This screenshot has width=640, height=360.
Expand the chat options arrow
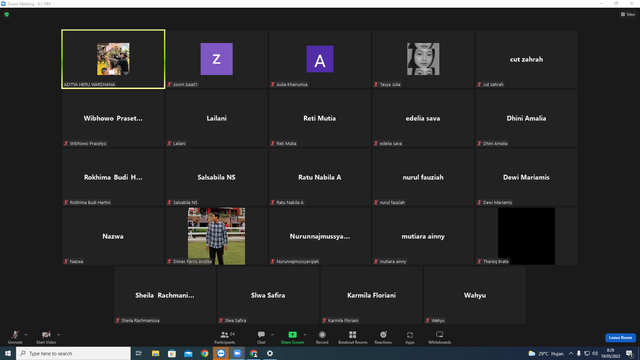tap(272, 335)
